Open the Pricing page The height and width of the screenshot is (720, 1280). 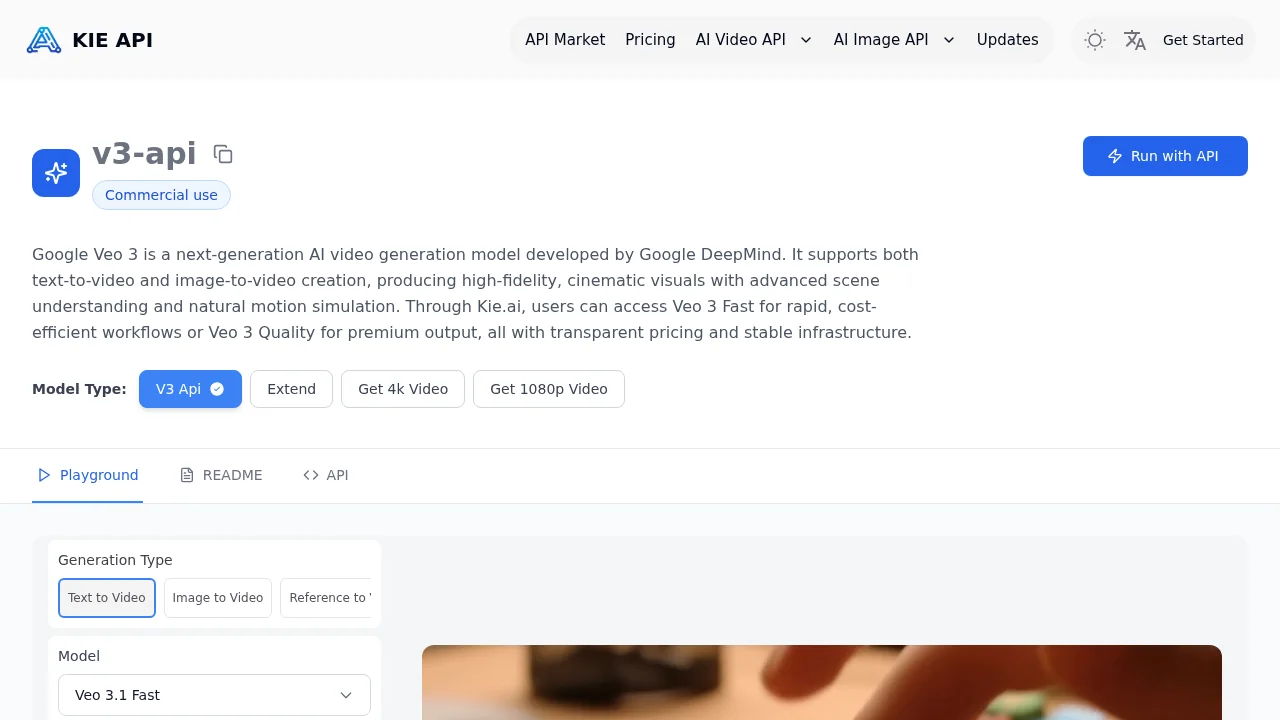tap(650, 40)
